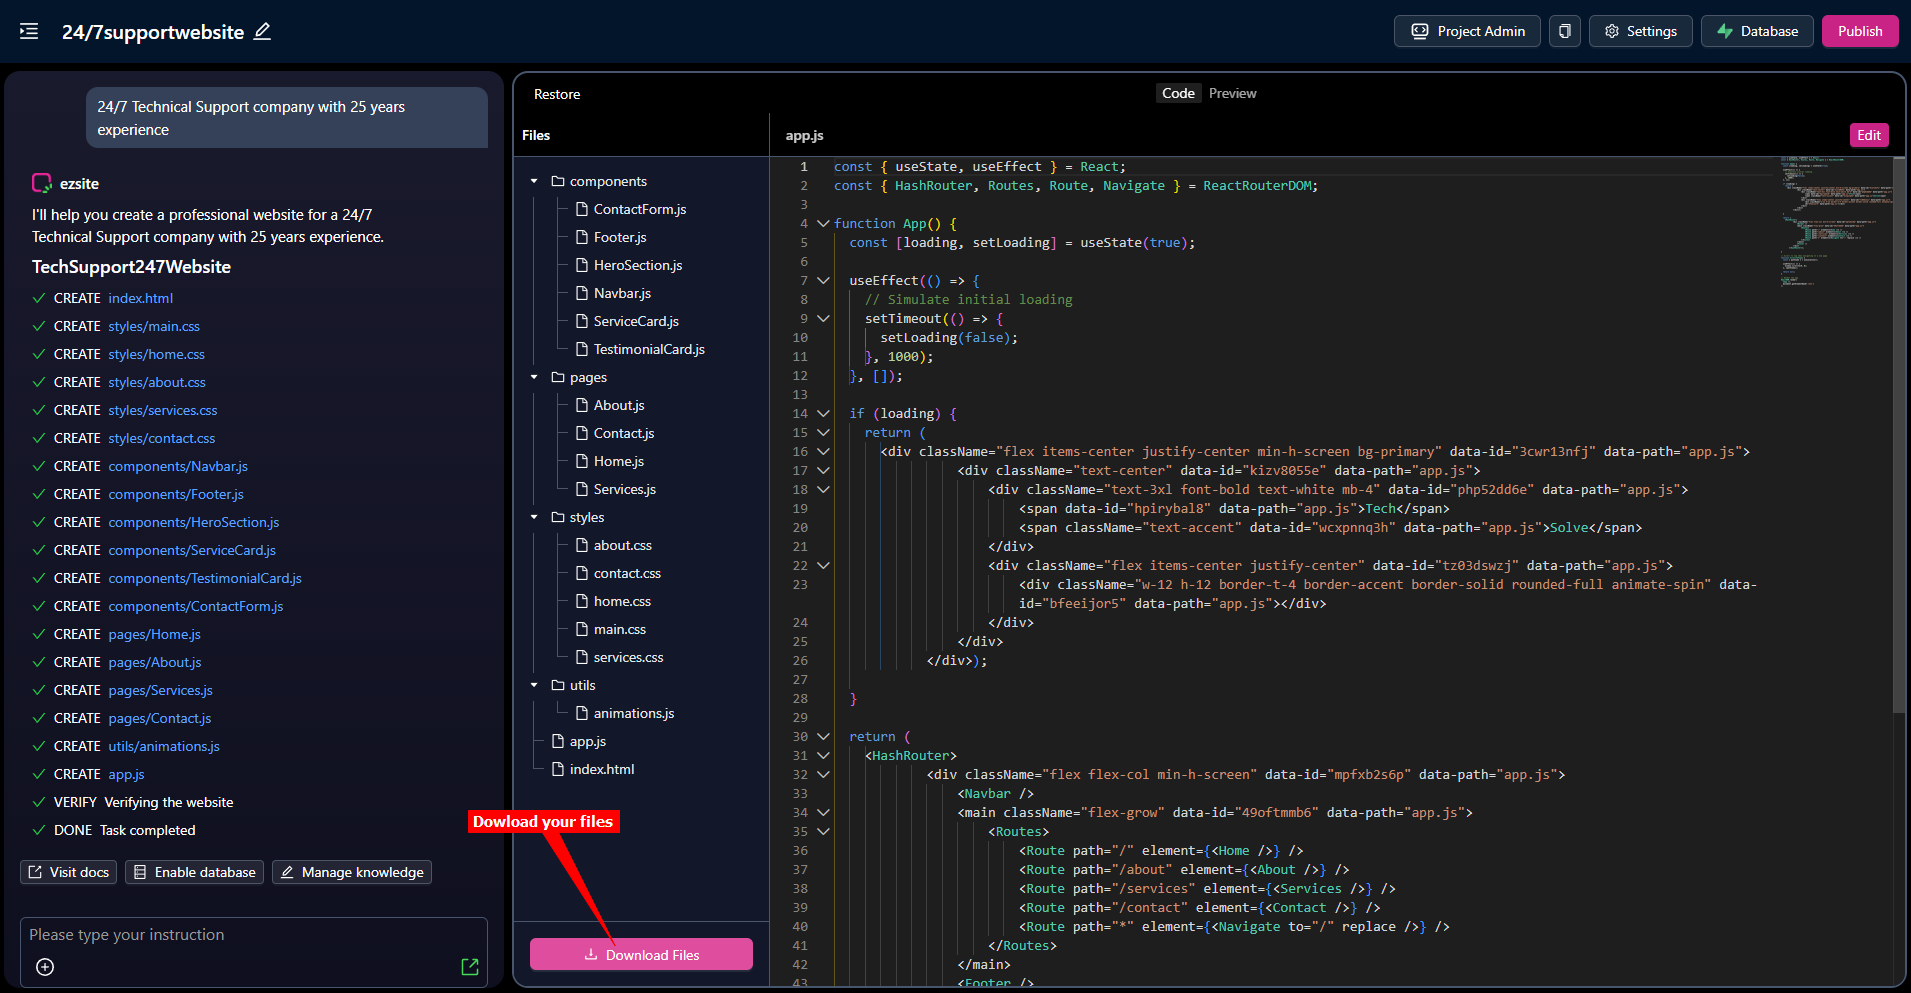Click Enable database
1911x993 pixels.
[194, 872]
